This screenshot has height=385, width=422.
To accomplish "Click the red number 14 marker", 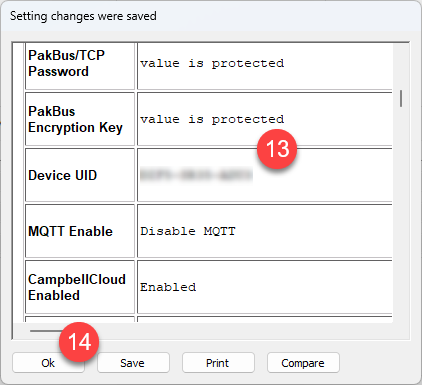I will pyautogui.click(x=79, y=342).
